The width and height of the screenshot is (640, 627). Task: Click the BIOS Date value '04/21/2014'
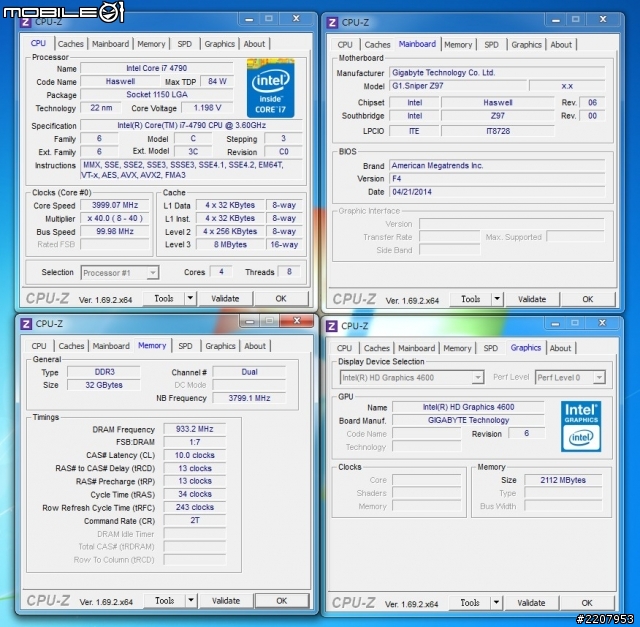497,192
